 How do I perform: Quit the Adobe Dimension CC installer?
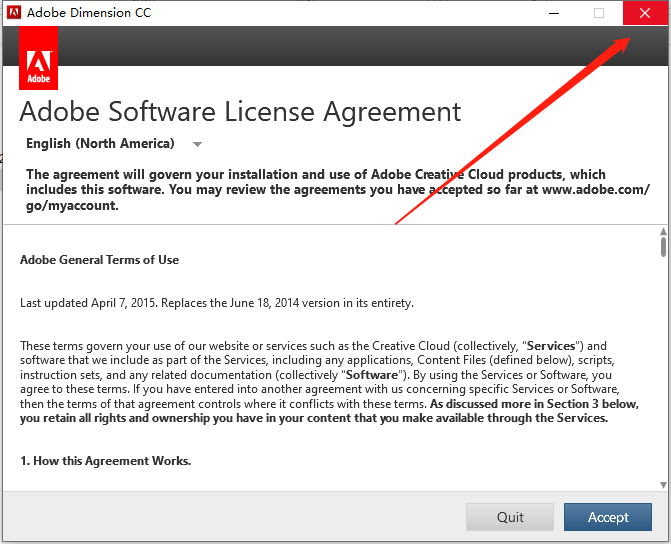click(x=510, y=517)
